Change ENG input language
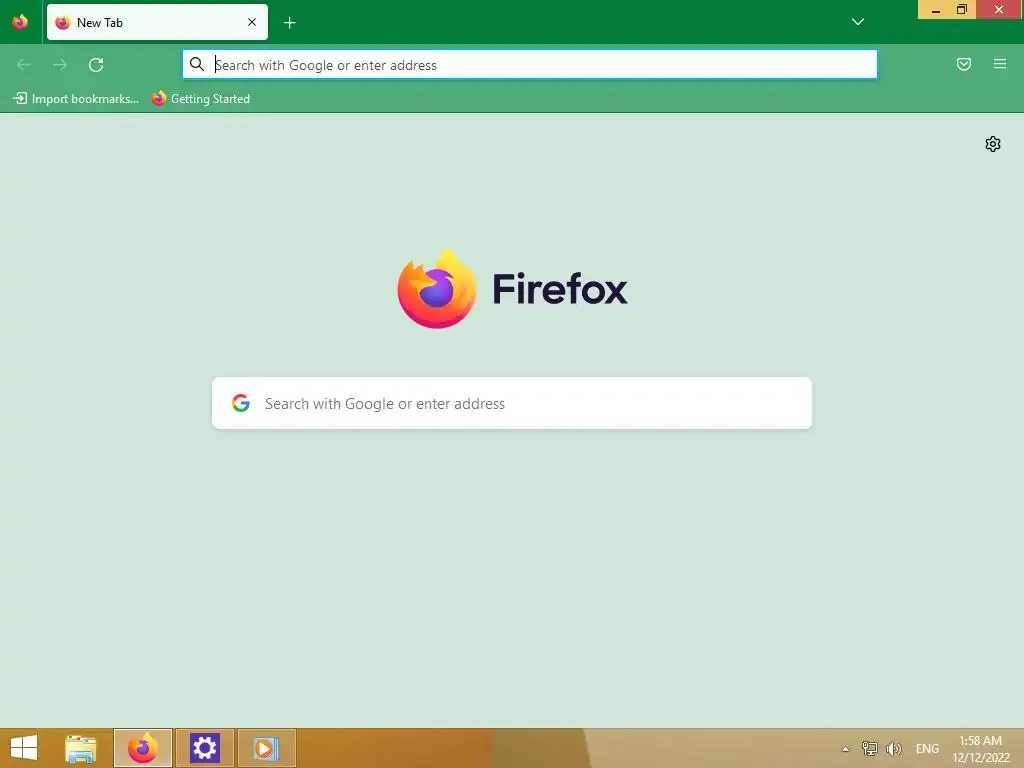 coord(927,749)
